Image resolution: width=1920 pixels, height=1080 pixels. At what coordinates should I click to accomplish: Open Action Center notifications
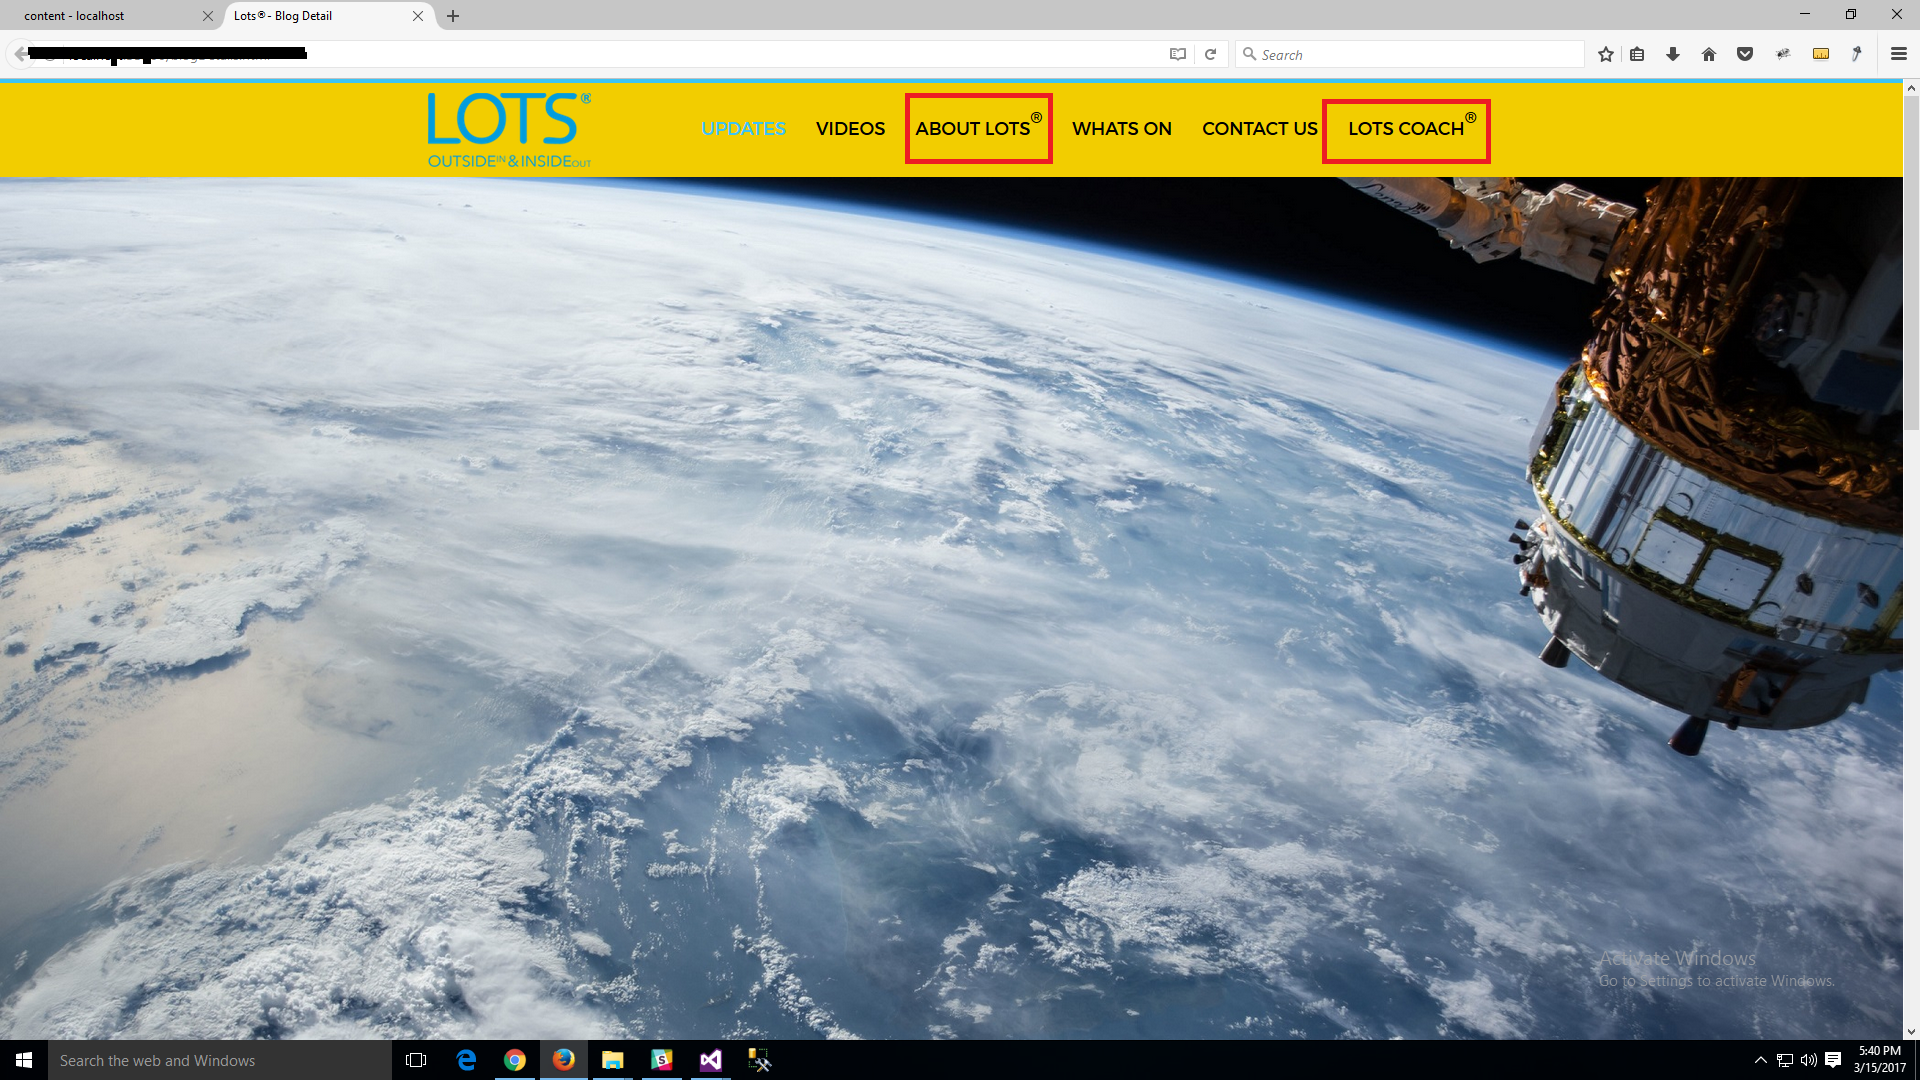coord(1833,1060)
